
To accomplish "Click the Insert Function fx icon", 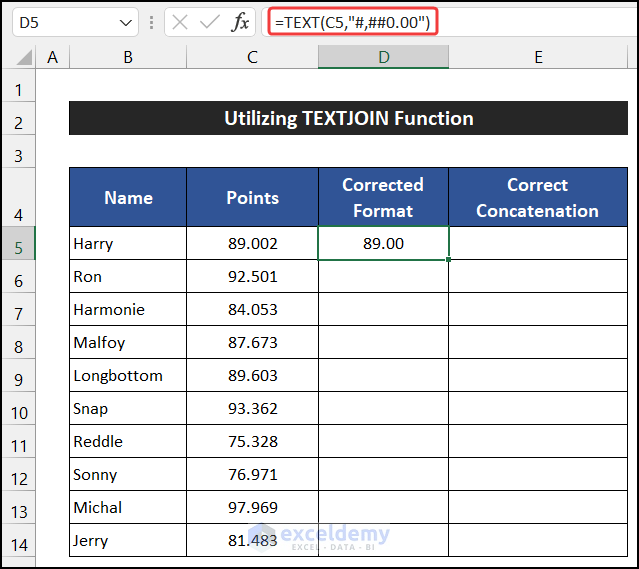I will [x=240, y=22].
